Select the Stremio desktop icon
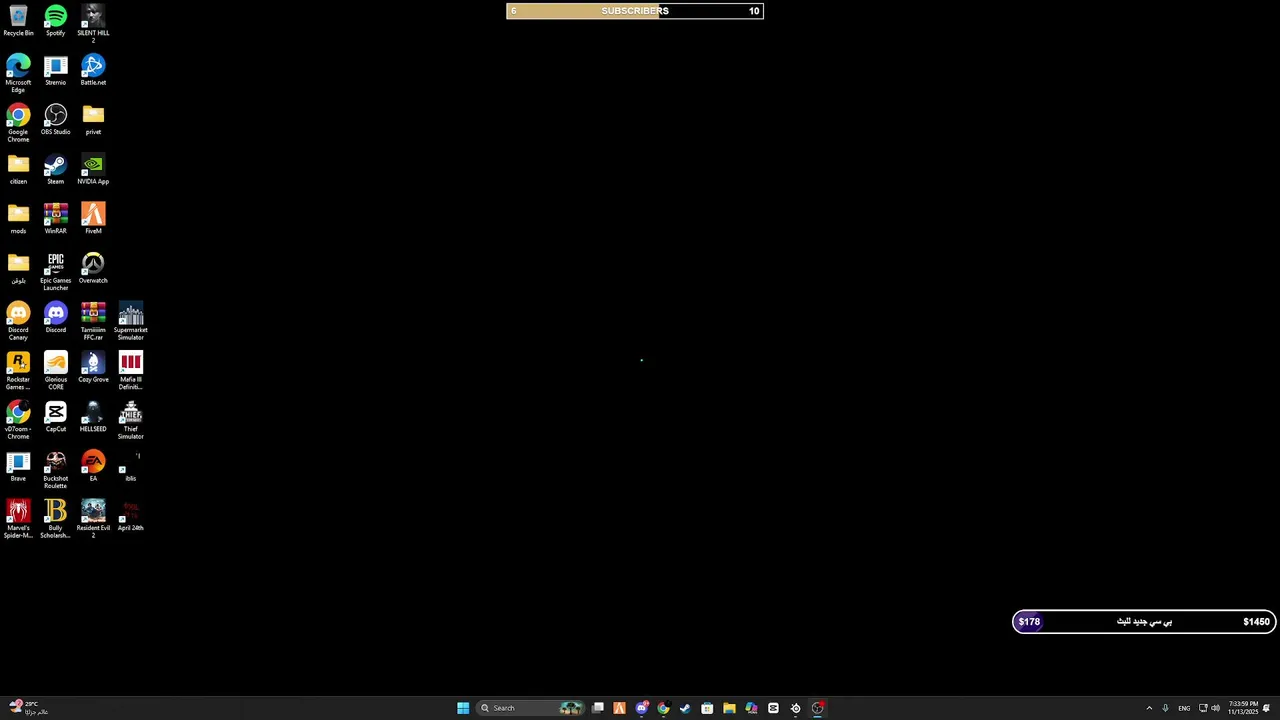 (55, 71)
